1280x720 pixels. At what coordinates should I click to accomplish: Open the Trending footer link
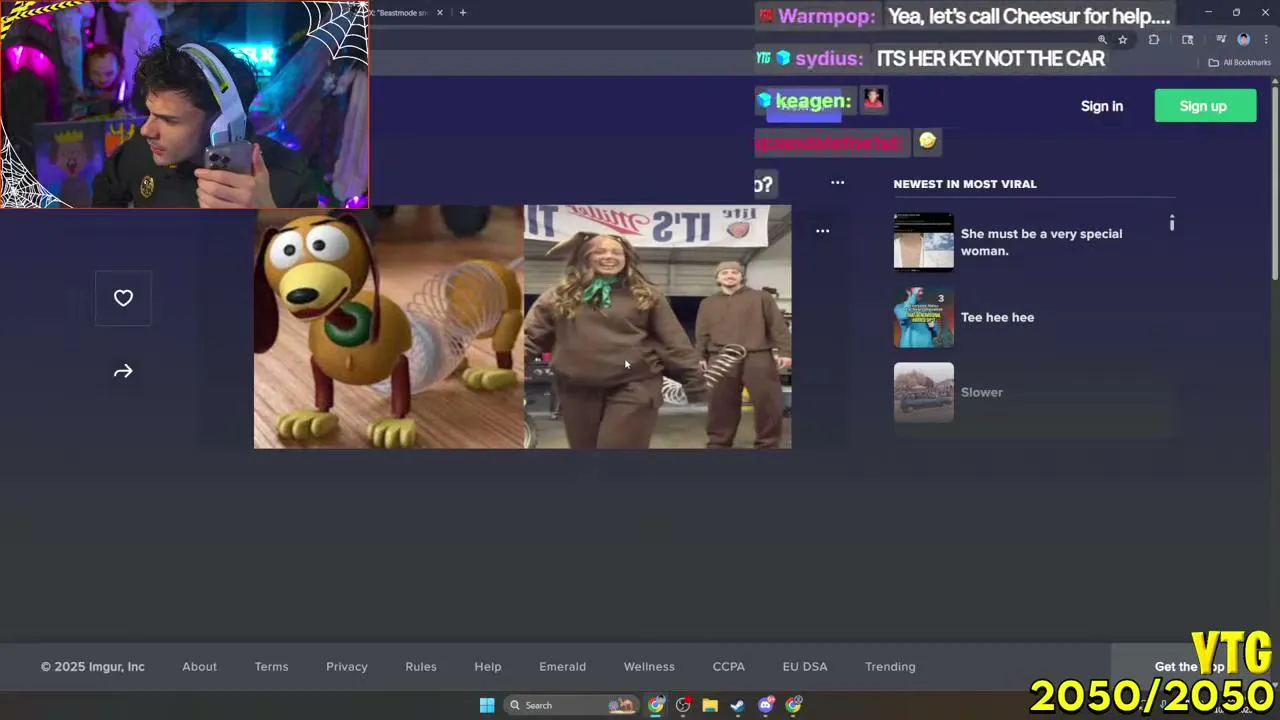[x=890, y=667]
